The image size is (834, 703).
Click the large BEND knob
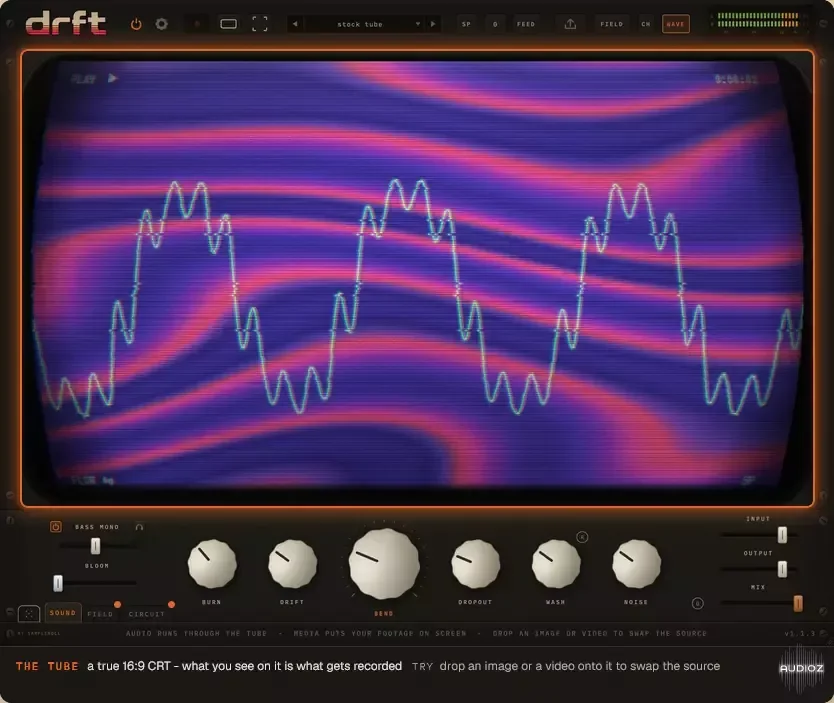384,564
